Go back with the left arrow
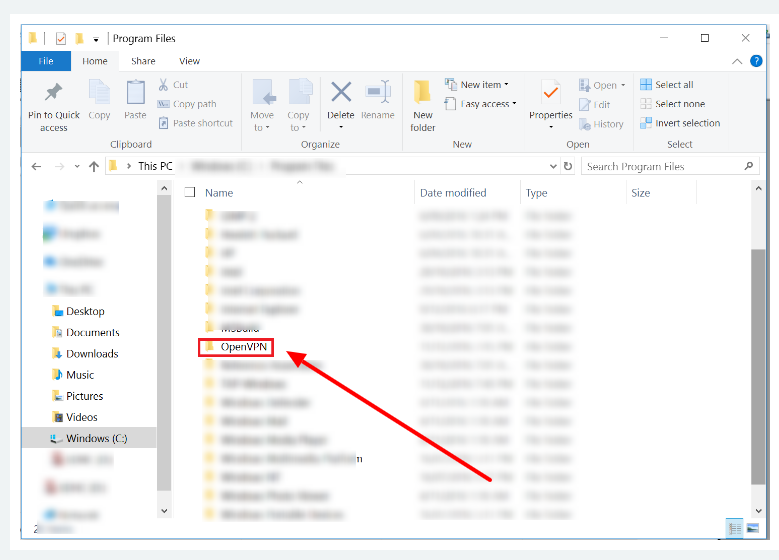 (x=36, y=166)
